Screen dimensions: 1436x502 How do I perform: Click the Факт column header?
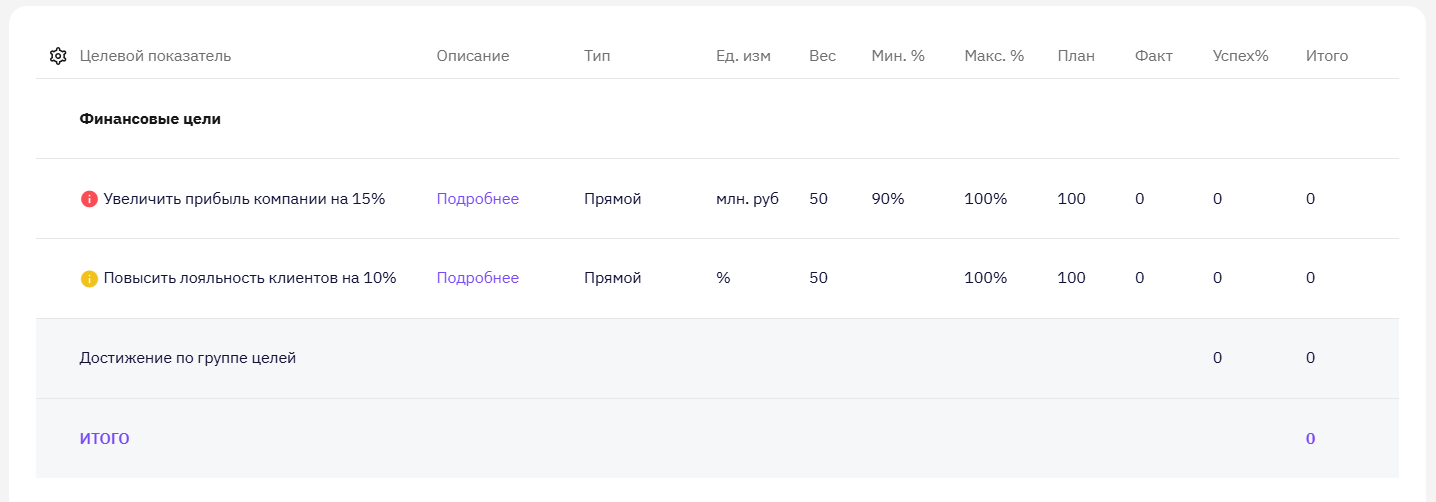[1154, 56]
